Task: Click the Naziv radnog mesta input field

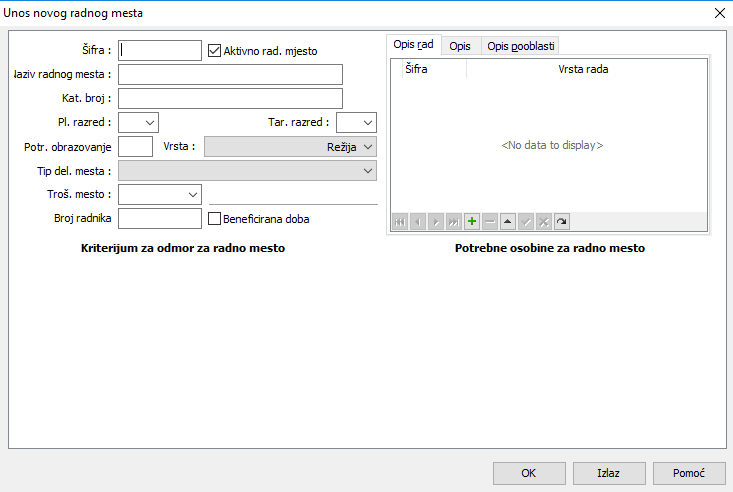Action: pos(230,74)
